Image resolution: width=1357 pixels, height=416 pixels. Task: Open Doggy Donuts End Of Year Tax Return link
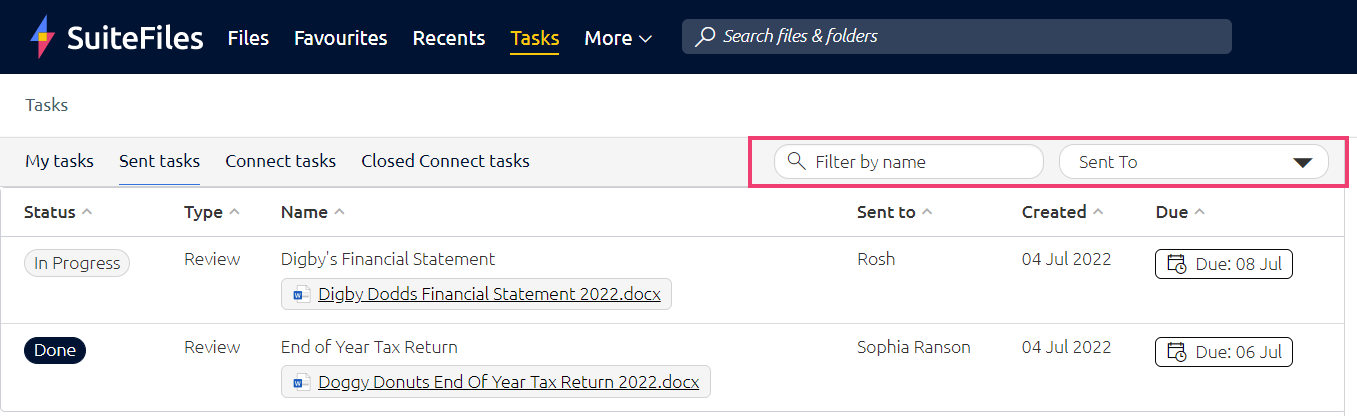[508, 382]
